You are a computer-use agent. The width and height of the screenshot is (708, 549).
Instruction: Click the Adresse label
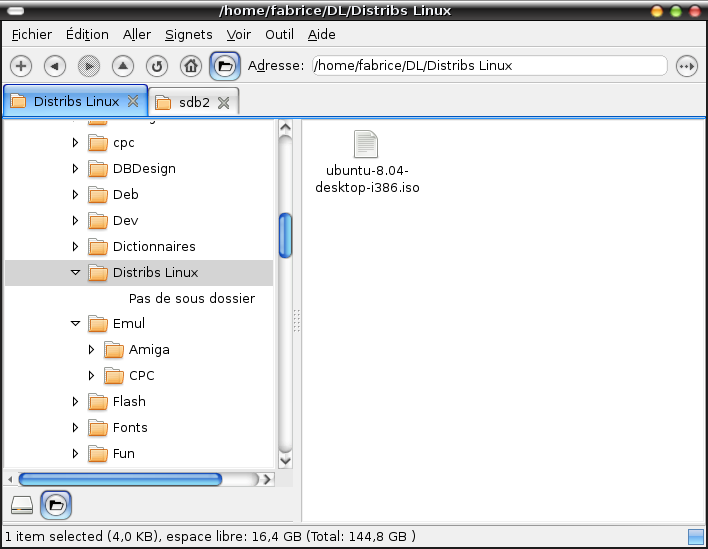(276, 66)
